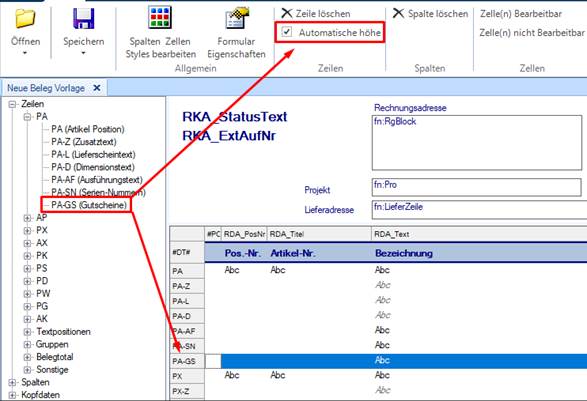
Task: Open Spalten Zeilen Styles bearbeiten icon
Action: 160,18
